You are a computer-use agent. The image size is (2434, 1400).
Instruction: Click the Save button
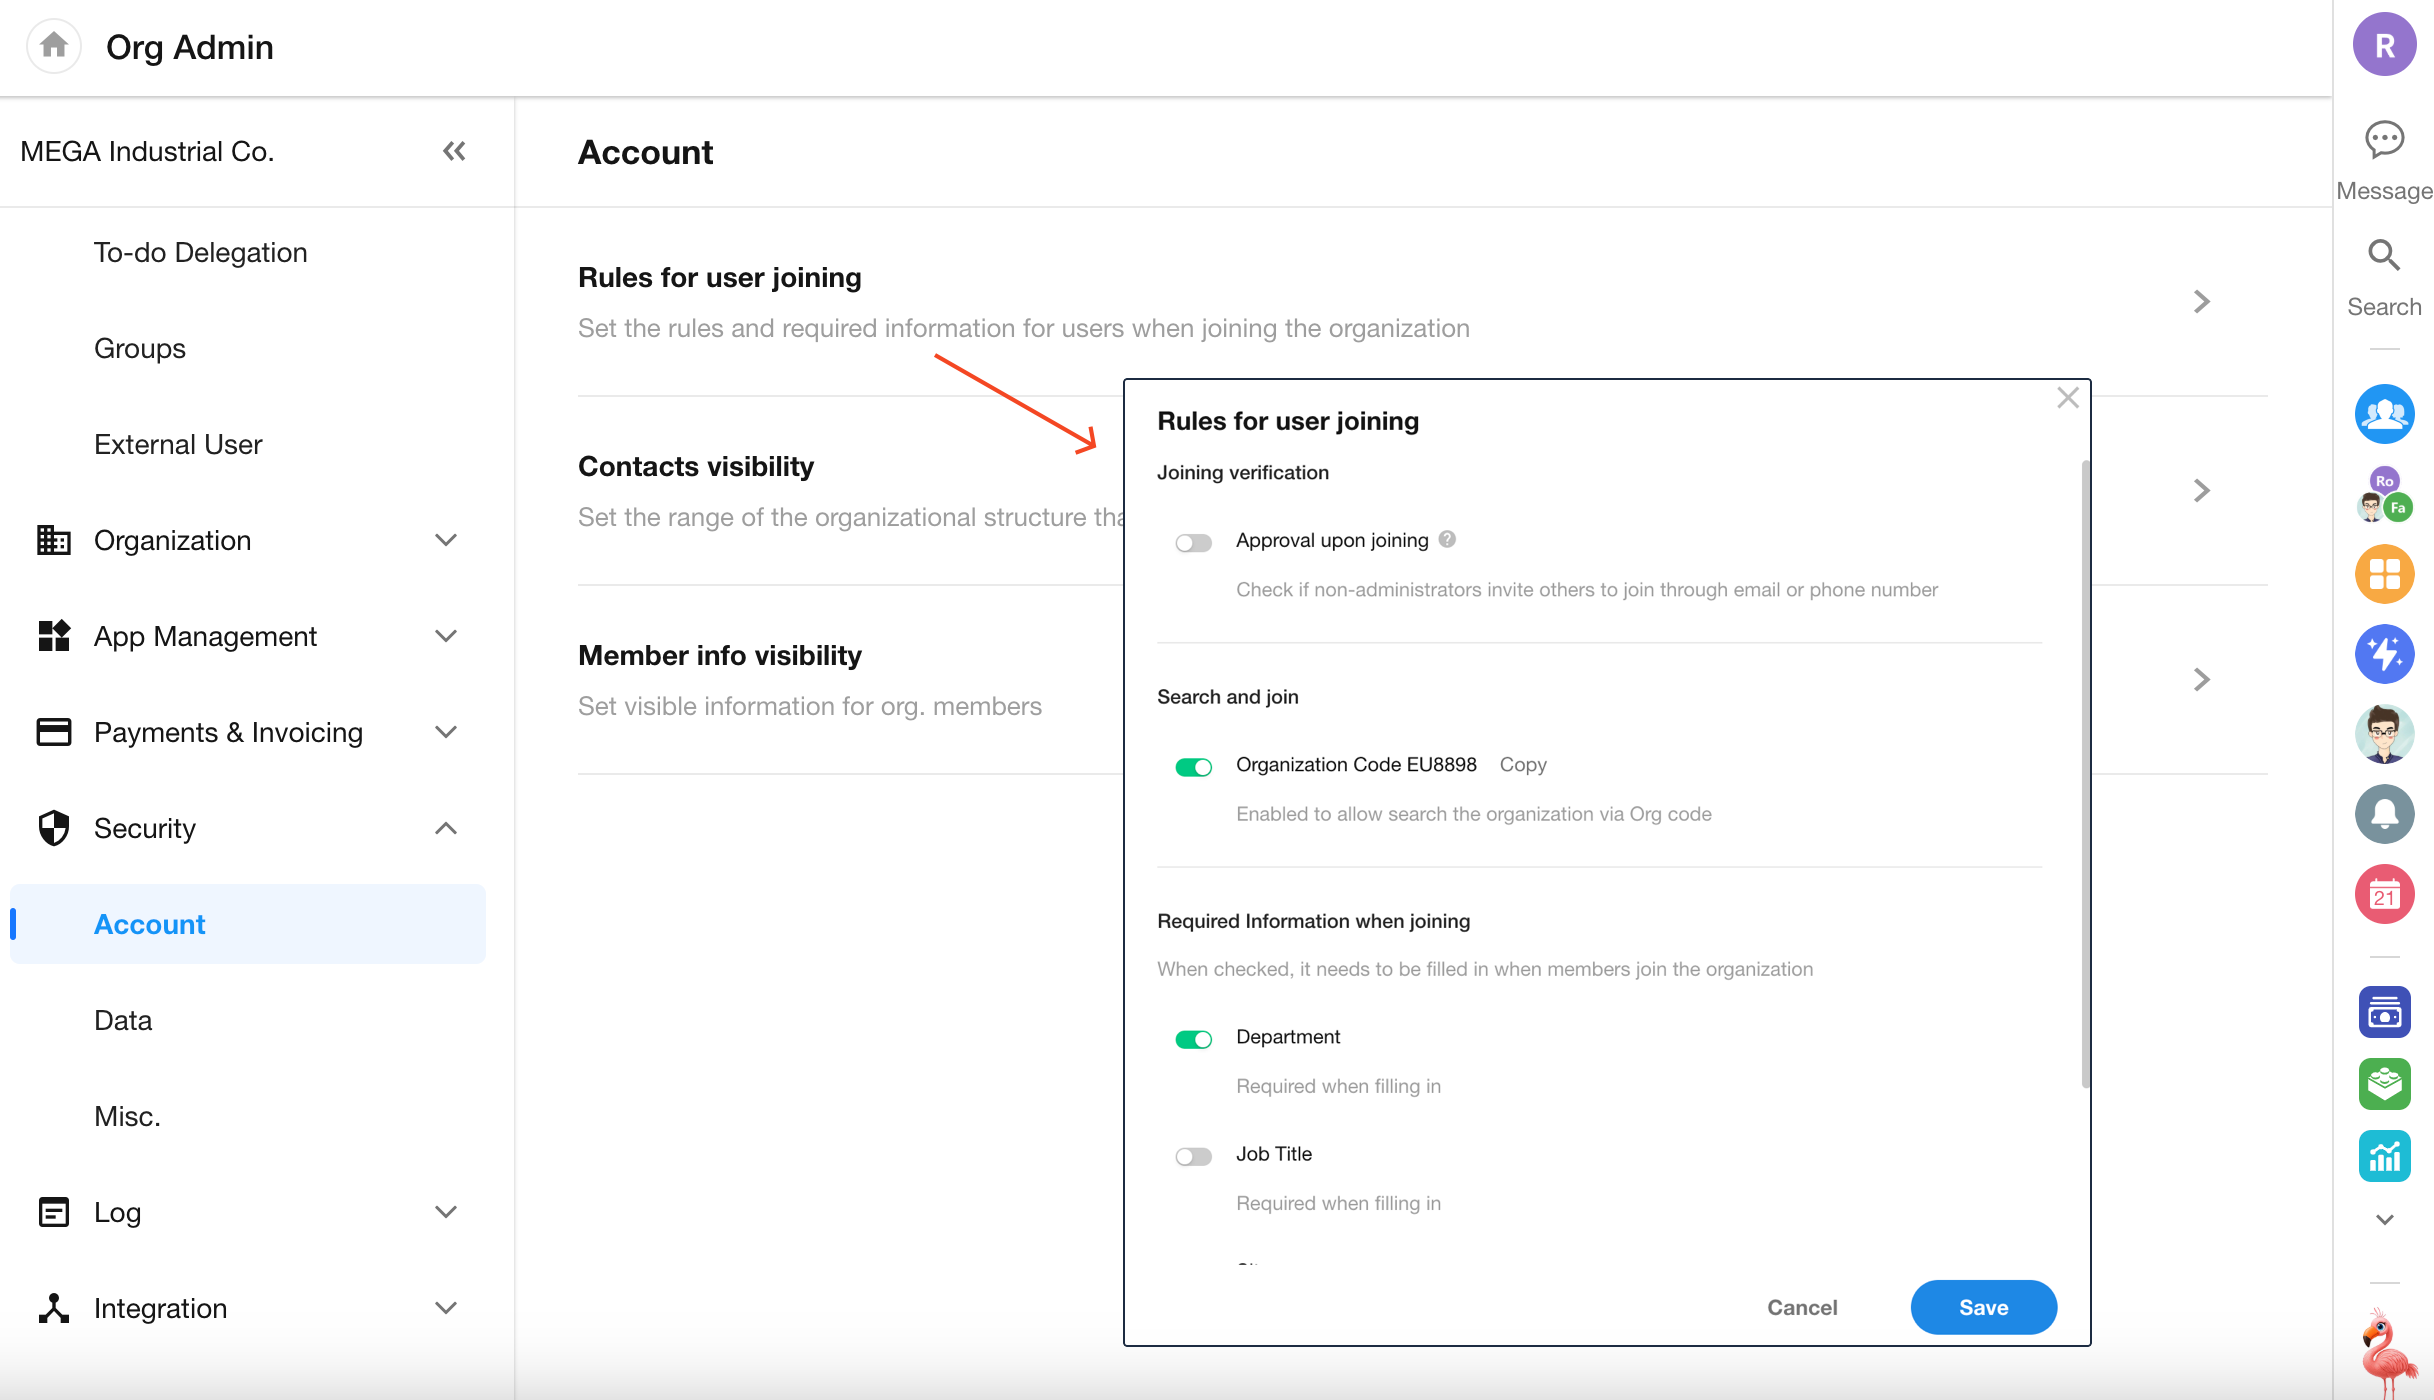click(x=1983, y=1307)
